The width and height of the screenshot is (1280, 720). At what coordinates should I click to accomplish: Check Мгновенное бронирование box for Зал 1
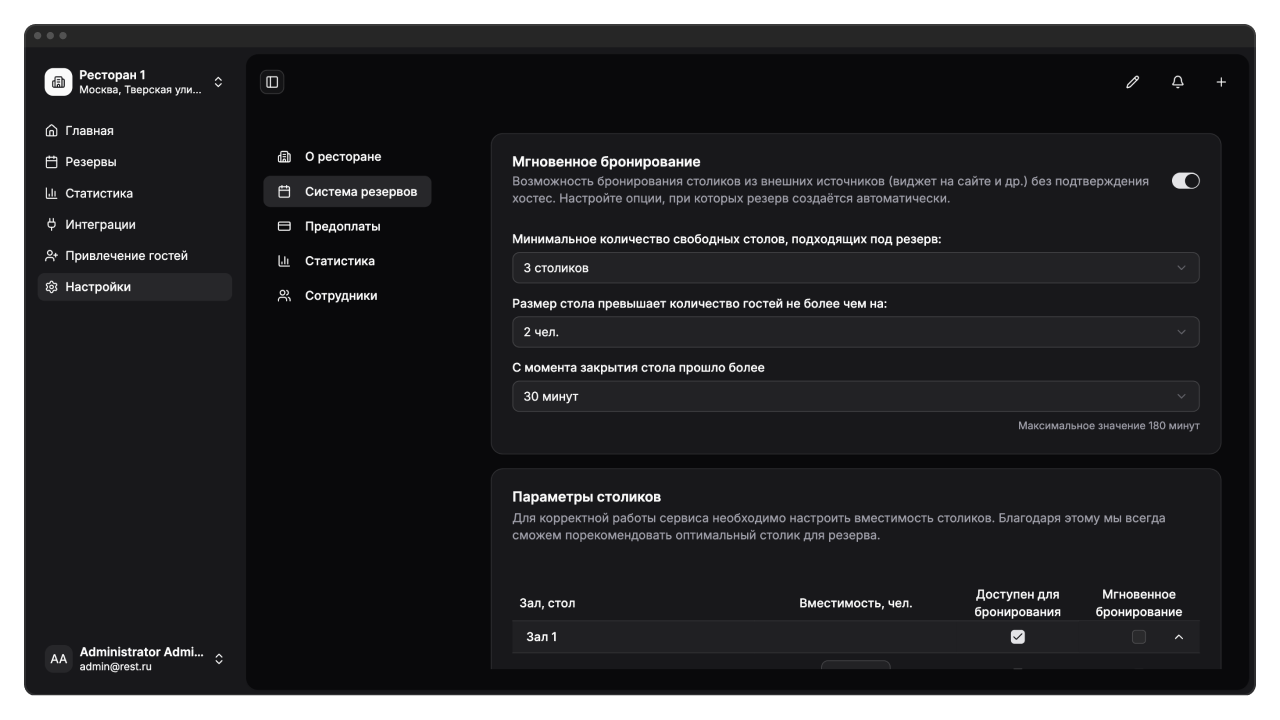[x=1138, y=637]
